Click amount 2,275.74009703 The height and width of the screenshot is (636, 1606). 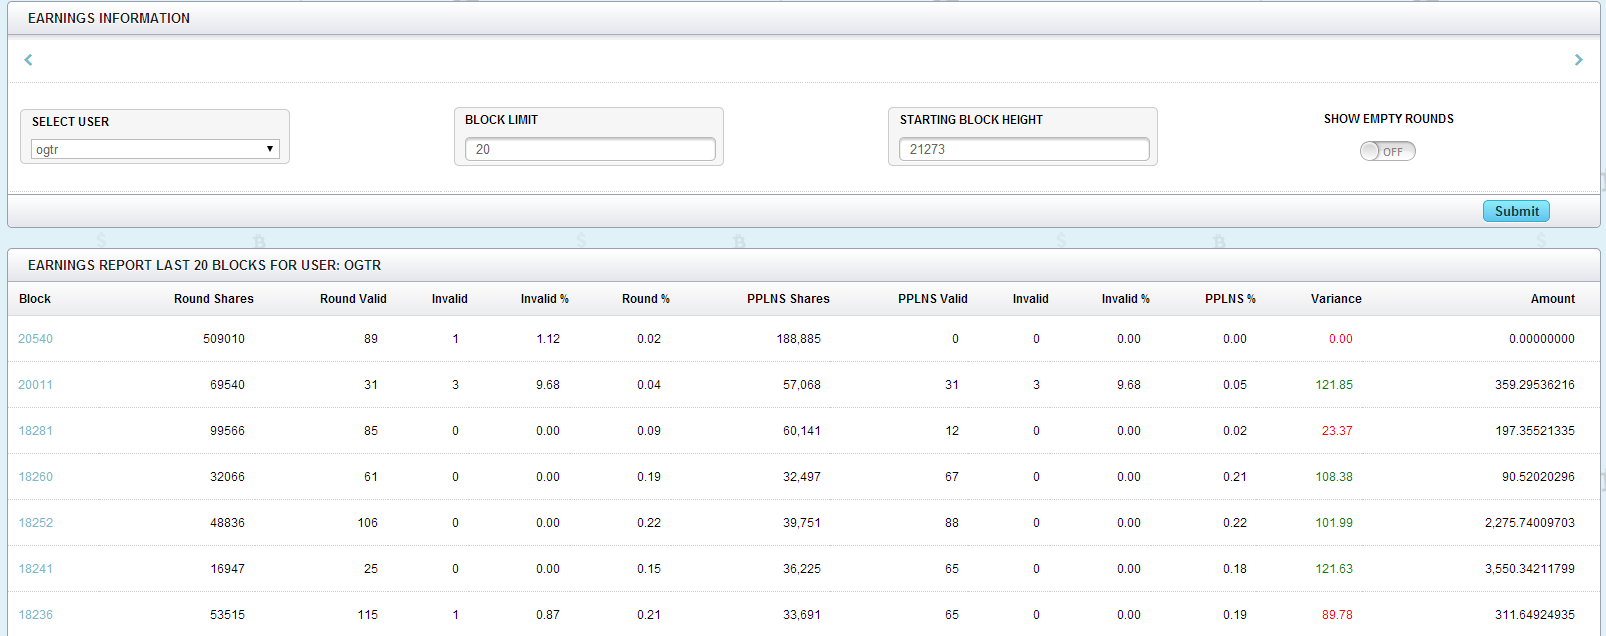(x=1530, y=523)
